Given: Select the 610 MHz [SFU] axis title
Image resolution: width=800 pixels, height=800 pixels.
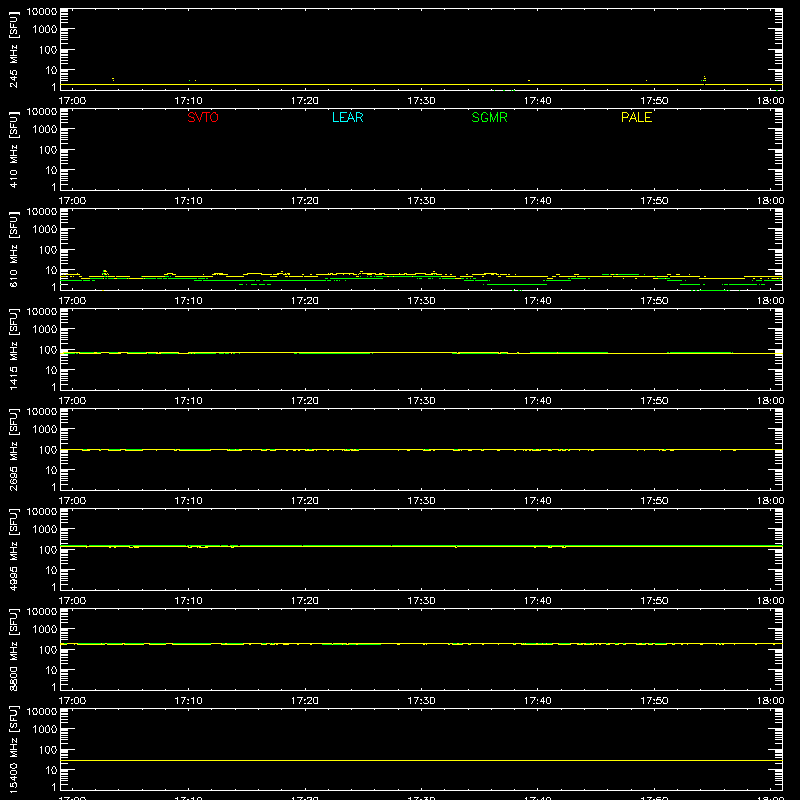Looking at the screenshot, I should click(13, 251).
